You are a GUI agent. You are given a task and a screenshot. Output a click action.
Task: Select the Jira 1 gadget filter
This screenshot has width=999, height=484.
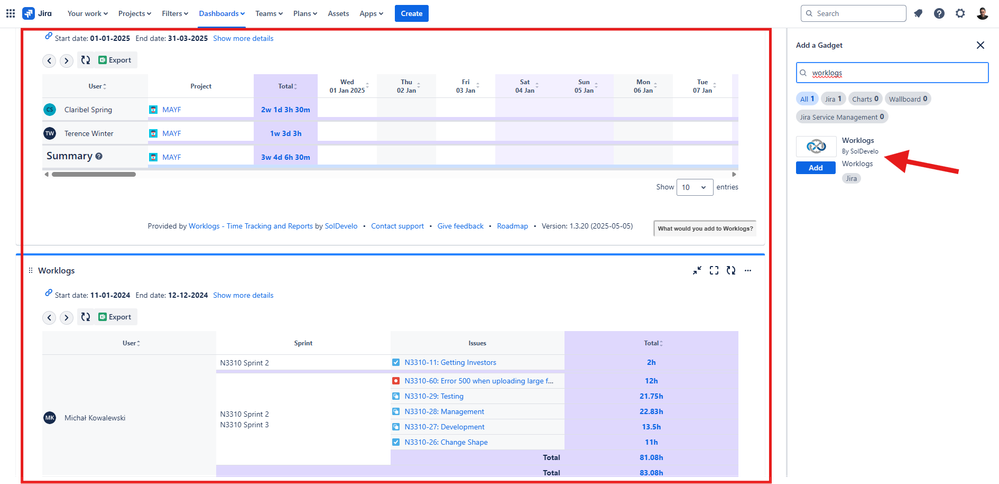click(x=833, y=99)
